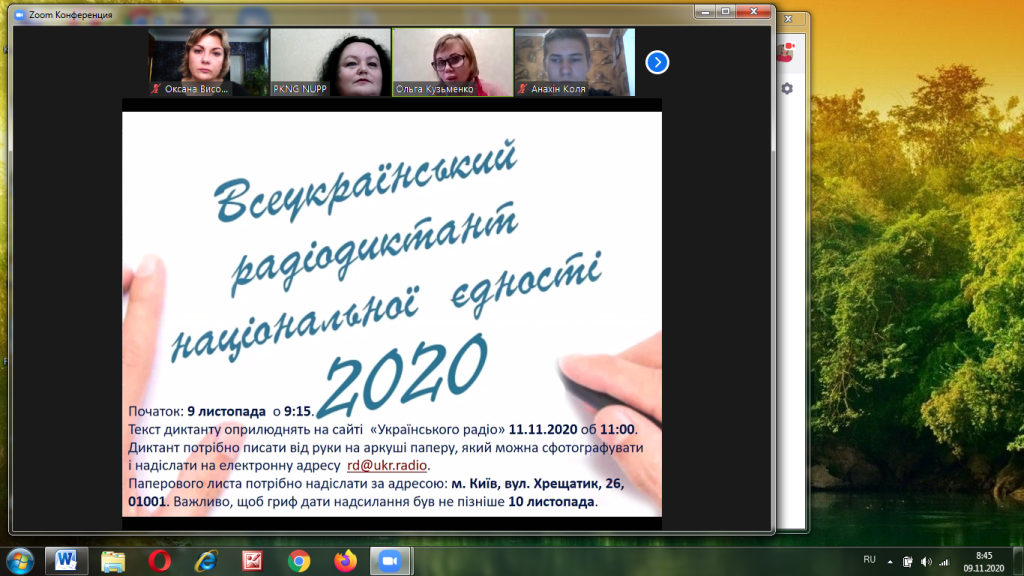Viewport: 1024px width, 576px height.
Task: Switch to Zoom app in taskbar
Action: [390, 561]
